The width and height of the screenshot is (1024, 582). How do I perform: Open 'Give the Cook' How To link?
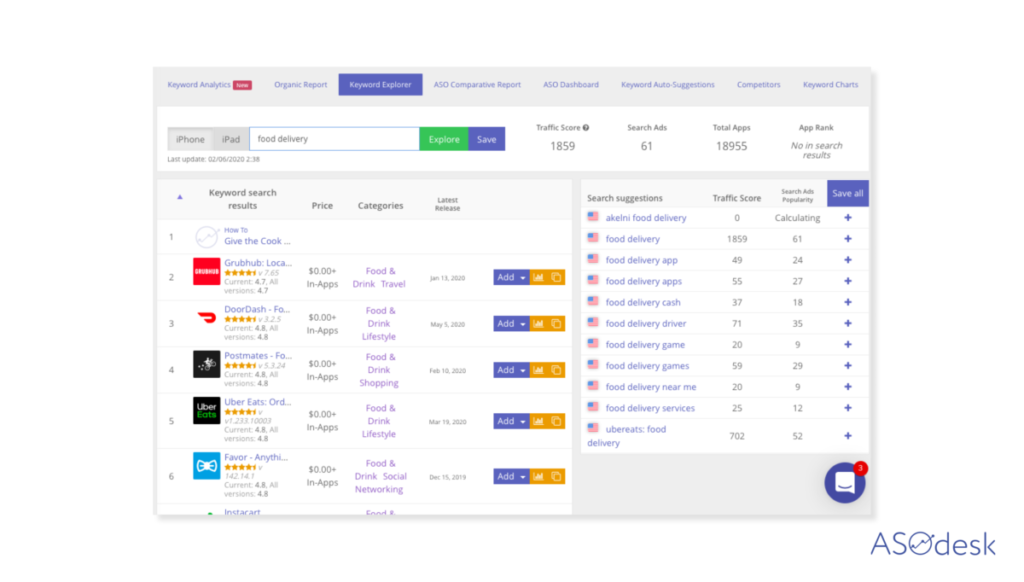point(257,241)
